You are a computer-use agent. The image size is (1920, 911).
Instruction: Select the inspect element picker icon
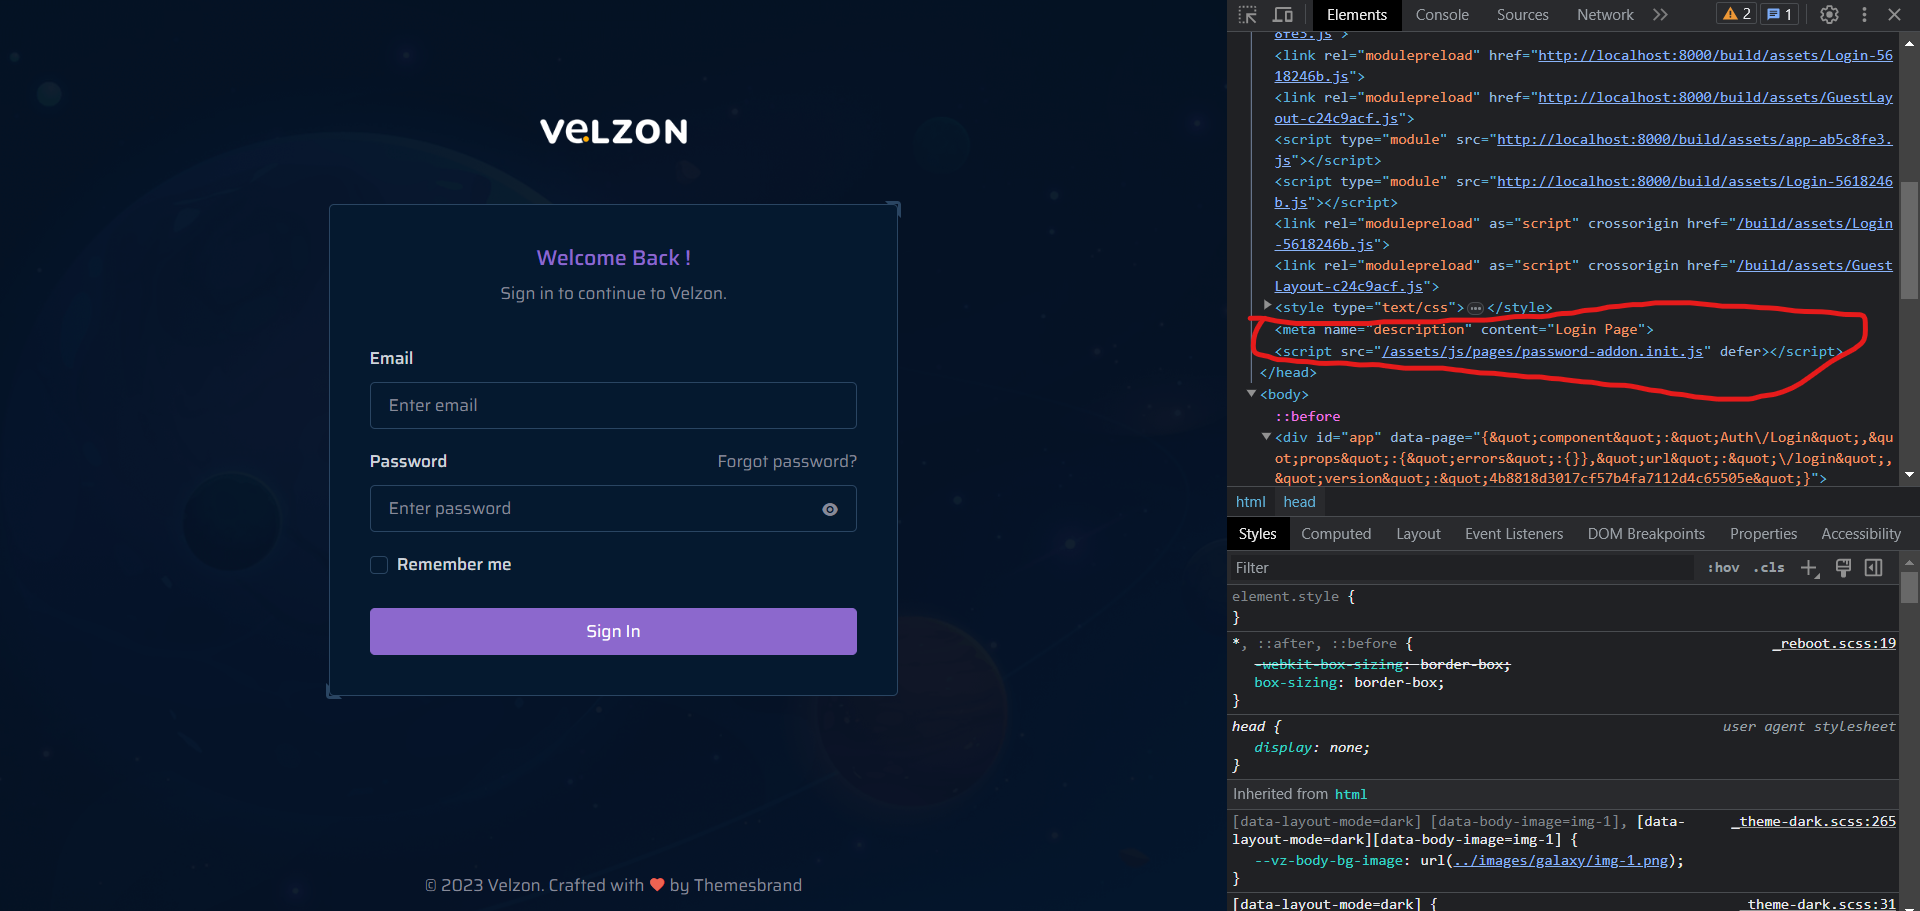(1247, 15)
